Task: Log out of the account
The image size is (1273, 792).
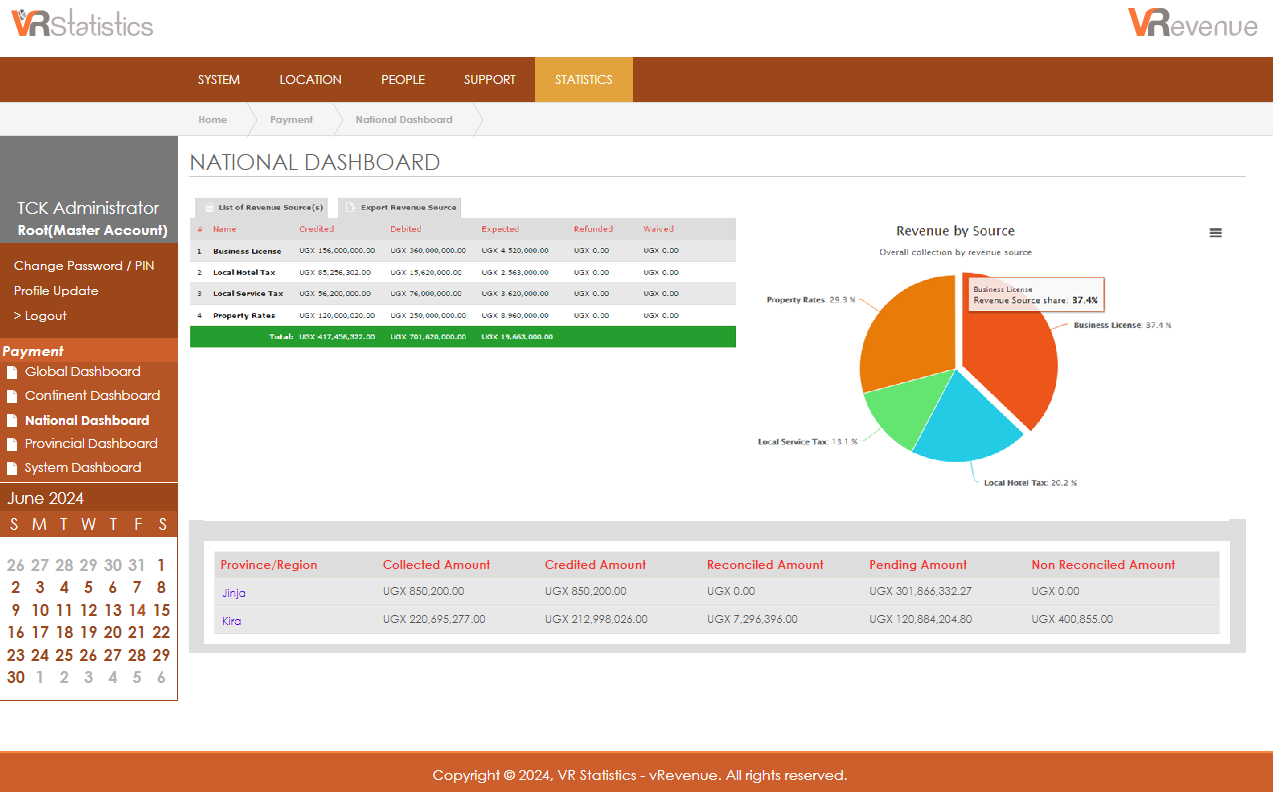Action: point(40,316)
